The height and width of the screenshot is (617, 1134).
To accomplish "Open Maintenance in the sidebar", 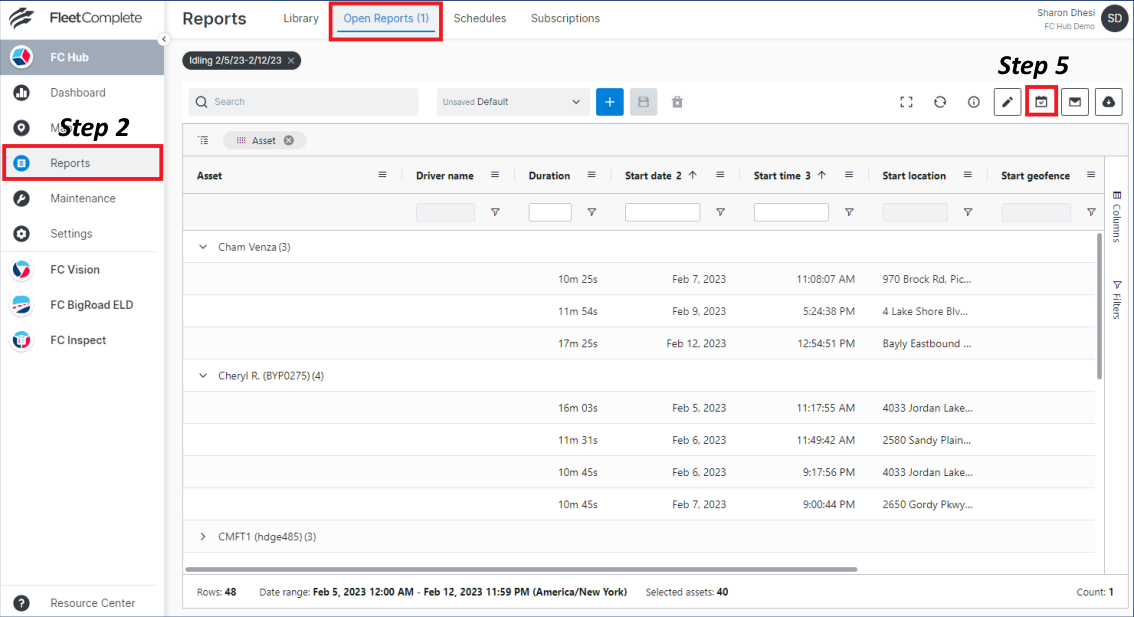I will click(83, 198).
